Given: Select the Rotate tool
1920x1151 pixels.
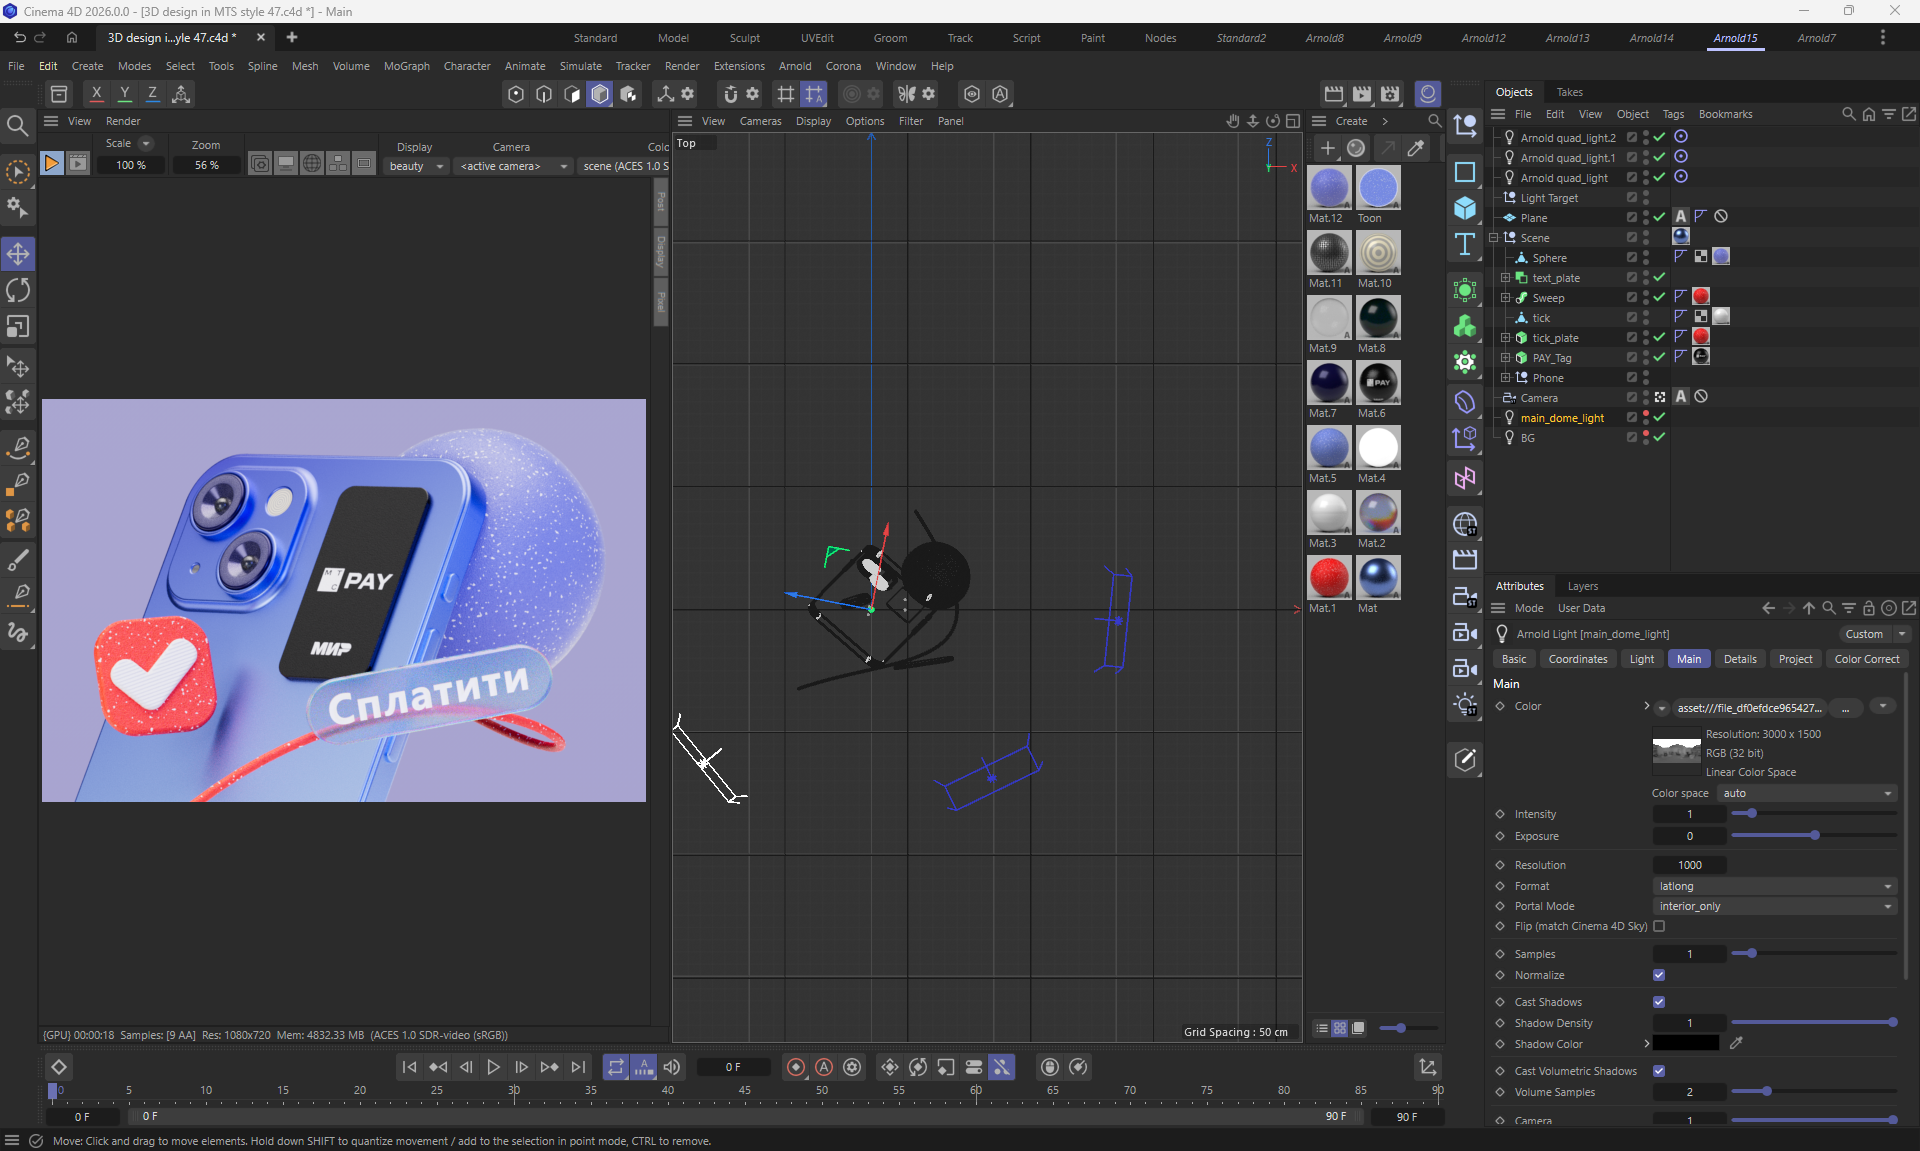Looking at the screenshot, I should click(x=18, y=291).
